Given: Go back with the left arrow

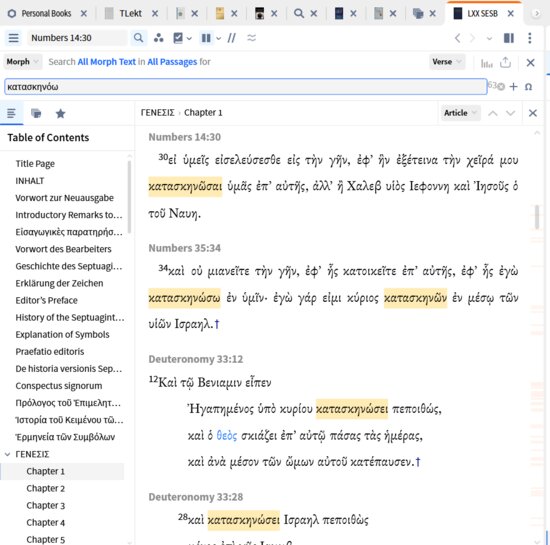Looking at the screenshot, I should (457, 38).
